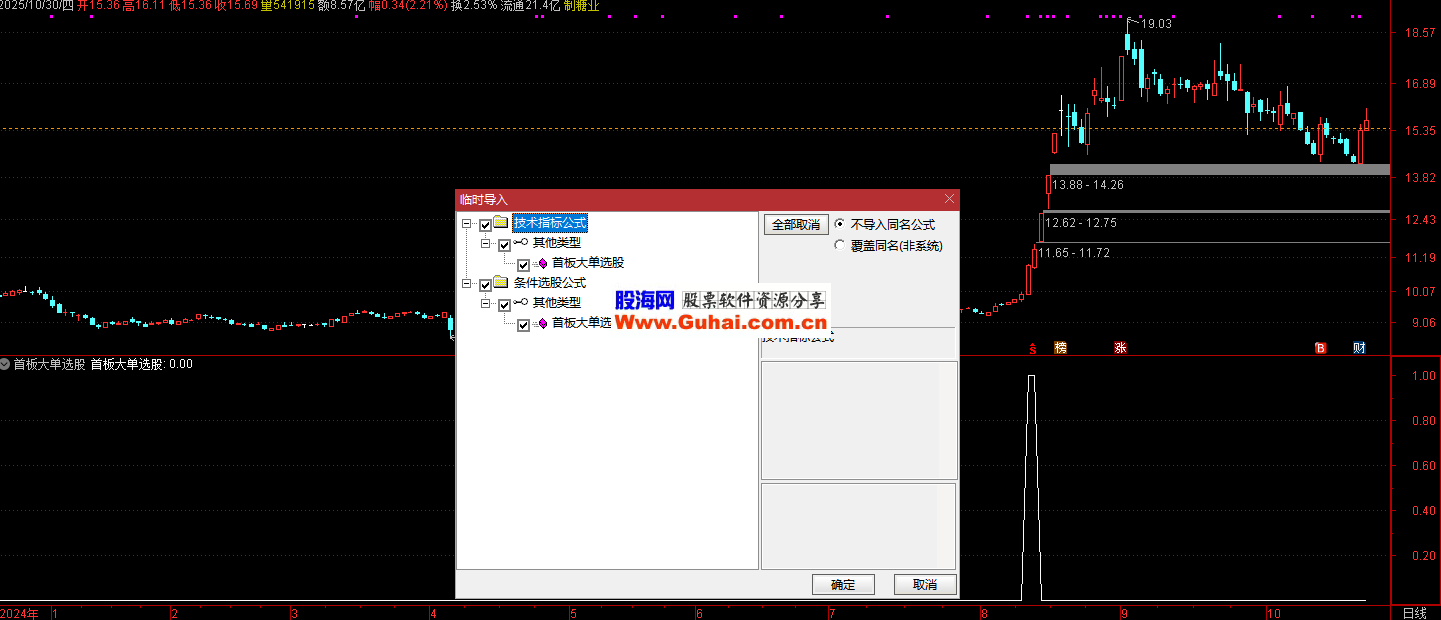Image resolution: width=1441 pixels, height=620 pixels.
Task: Click the red B marker icon
Action: tap(1320, 348)
